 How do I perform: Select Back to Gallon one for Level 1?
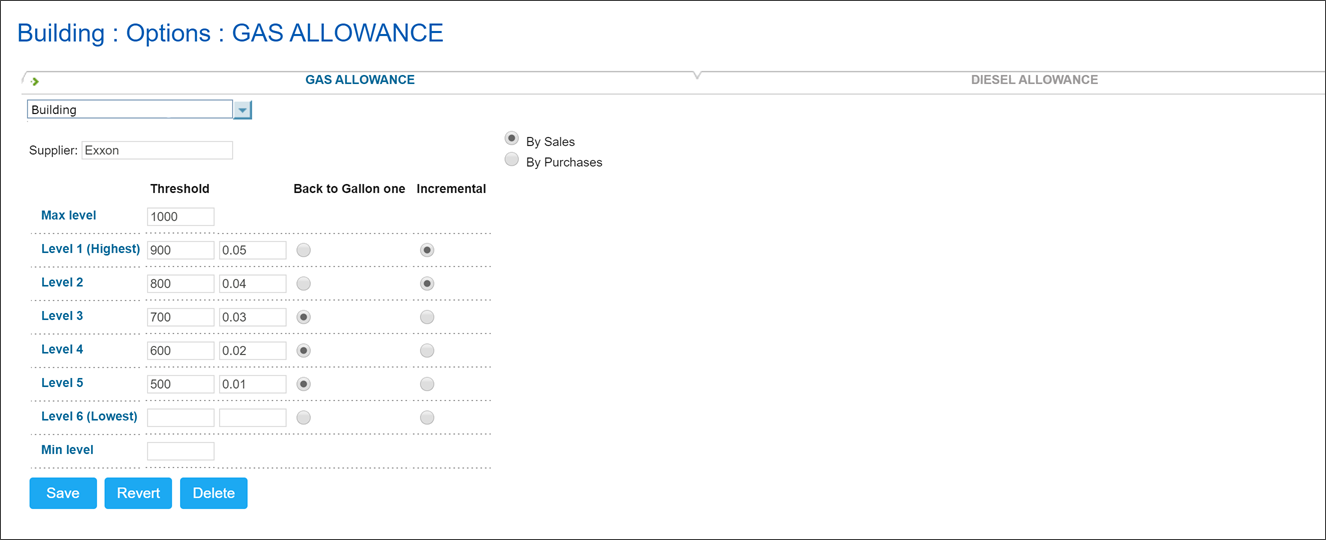[304, 250]
